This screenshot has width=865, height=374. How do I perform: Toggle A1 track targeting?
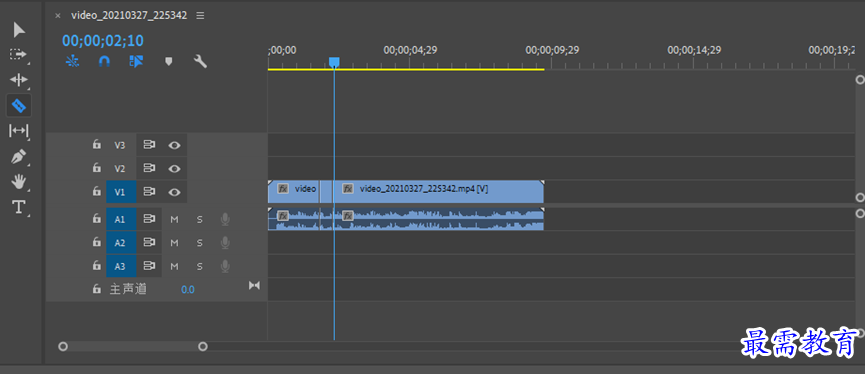click(x=120, y=220)
